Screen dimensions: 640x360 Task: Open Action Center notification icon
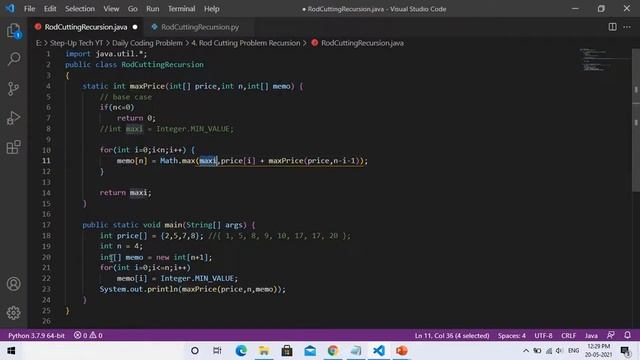pyautogui.click(x=626, y=351)
